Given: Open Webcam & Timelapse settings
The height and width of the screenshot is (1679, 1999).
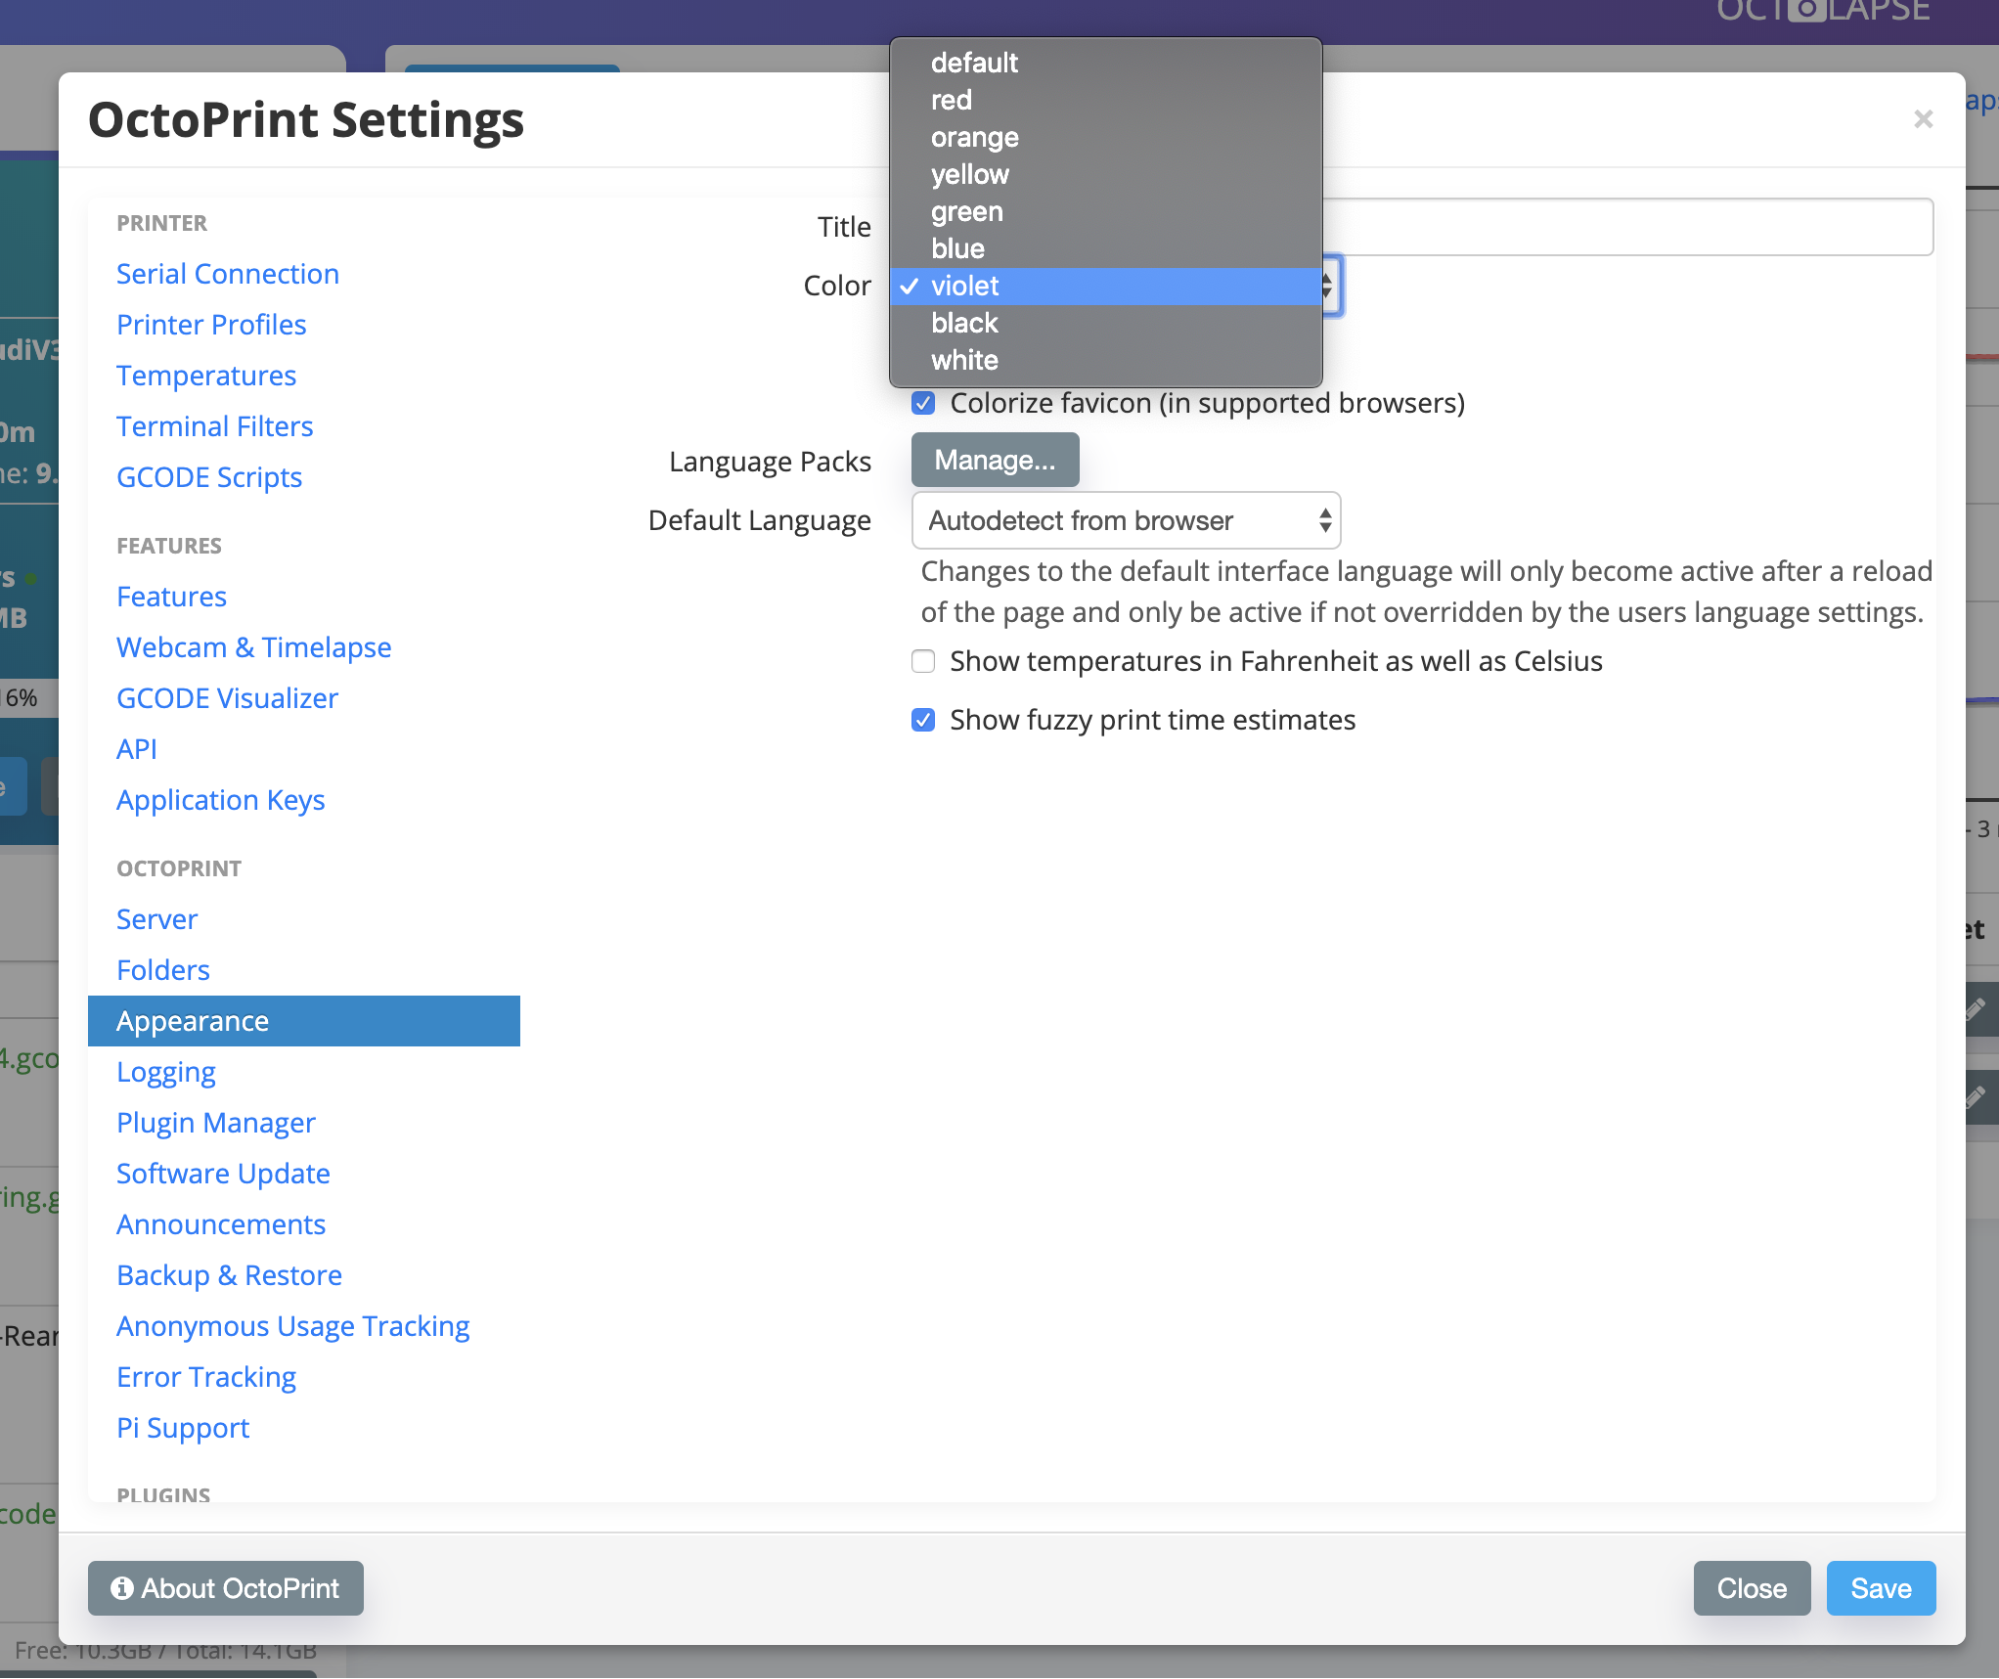Looking at the screenshot, I should (253, 648).
